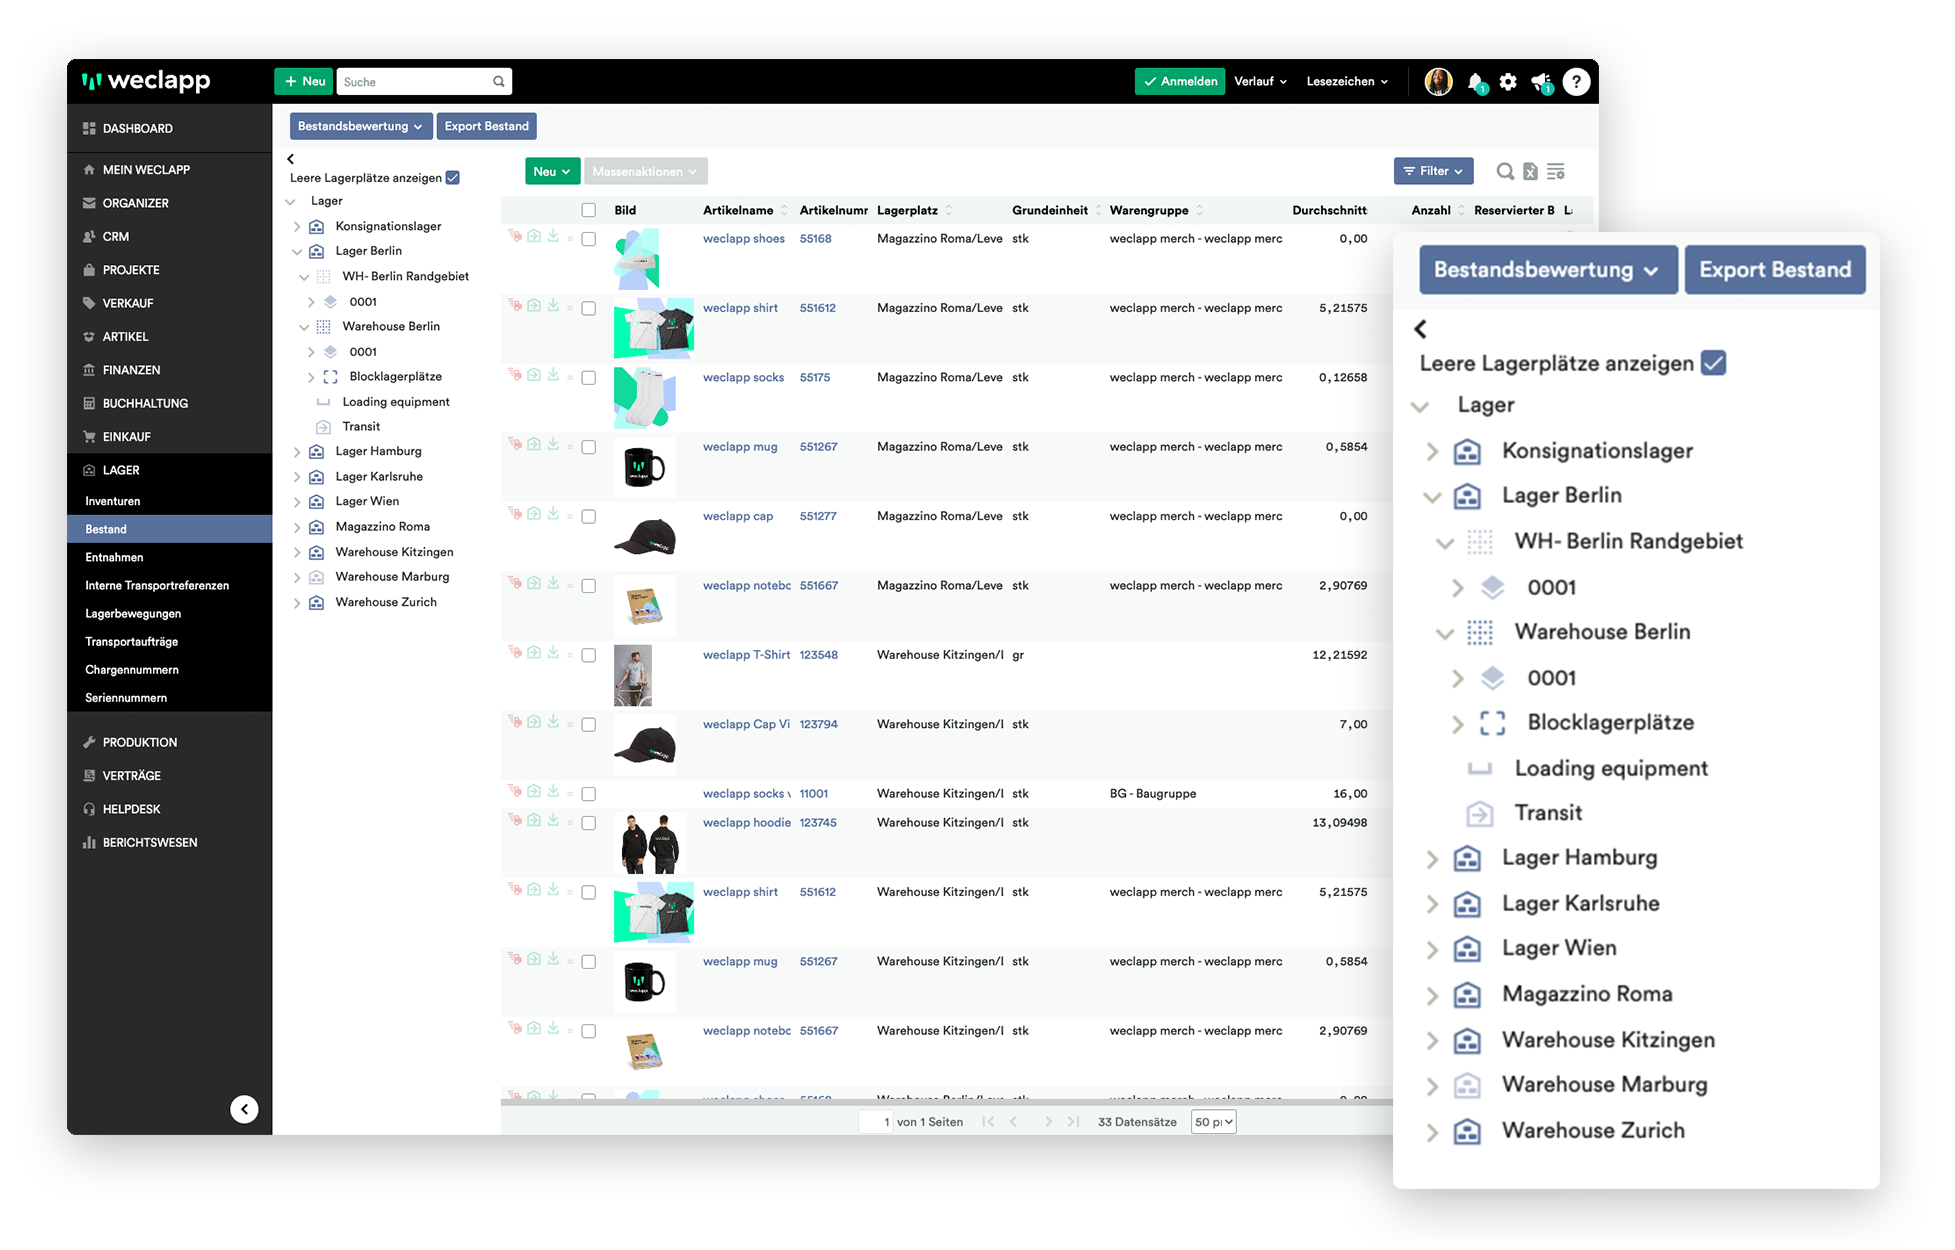Image resolution: width=1955 pixels, height=1250 pixels.
Task: Open the green Neu dropdown above table
Action: pos(552,172)
